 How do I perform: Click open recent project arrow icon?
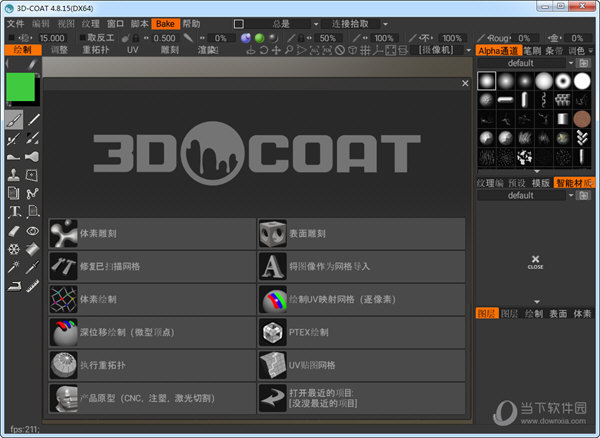272,398
